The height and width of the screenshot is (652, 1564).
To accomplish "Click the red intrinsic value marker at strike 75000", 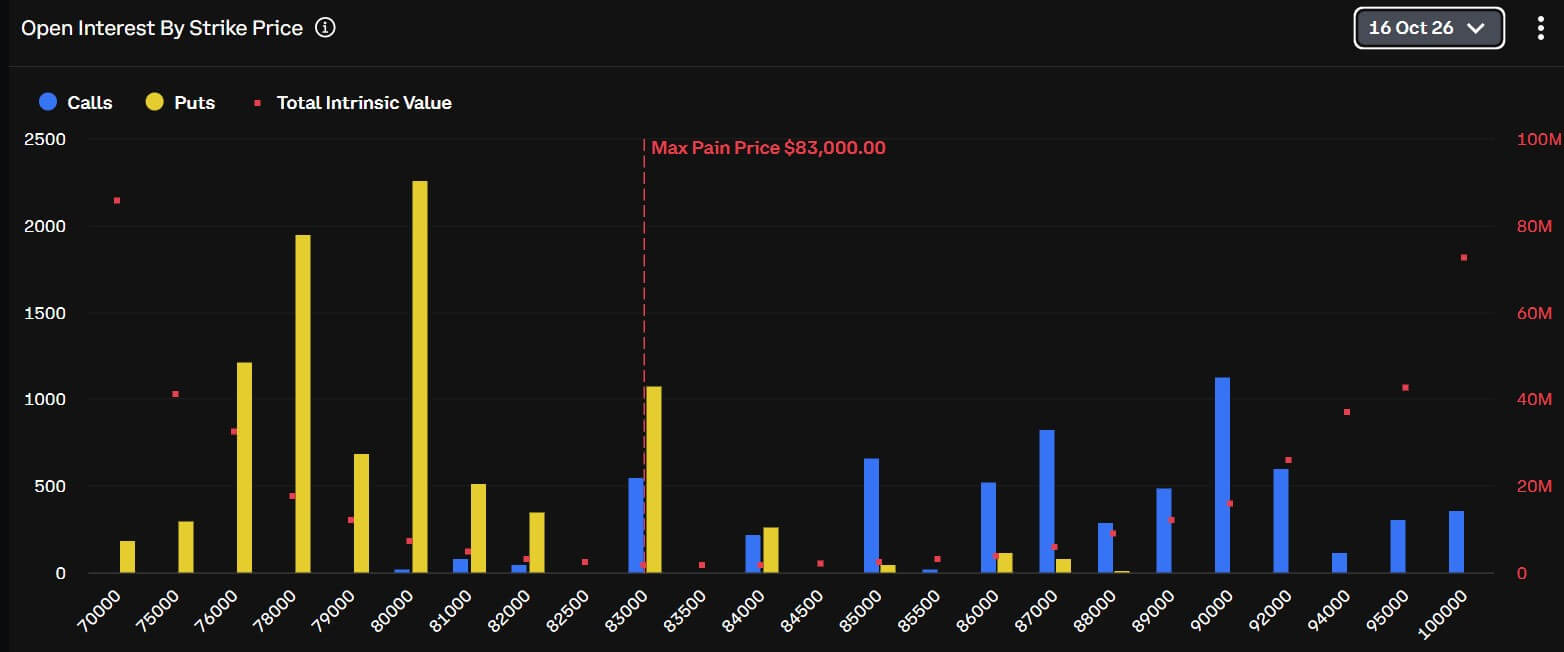I will click(175, 394).
